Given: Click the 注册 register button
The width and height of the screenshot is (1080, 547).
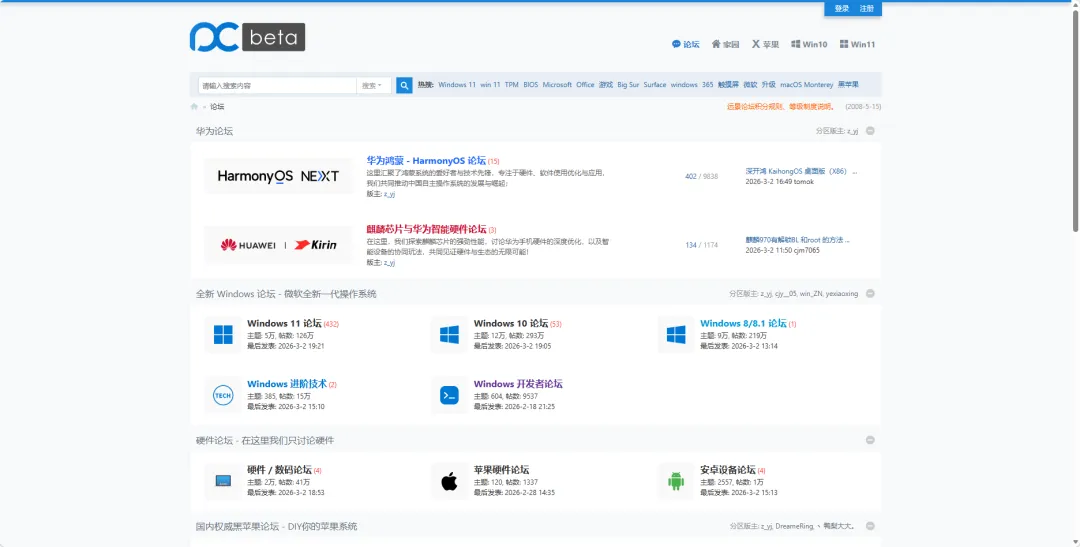Looking at the screenshot, I should [x=866, y=9].
